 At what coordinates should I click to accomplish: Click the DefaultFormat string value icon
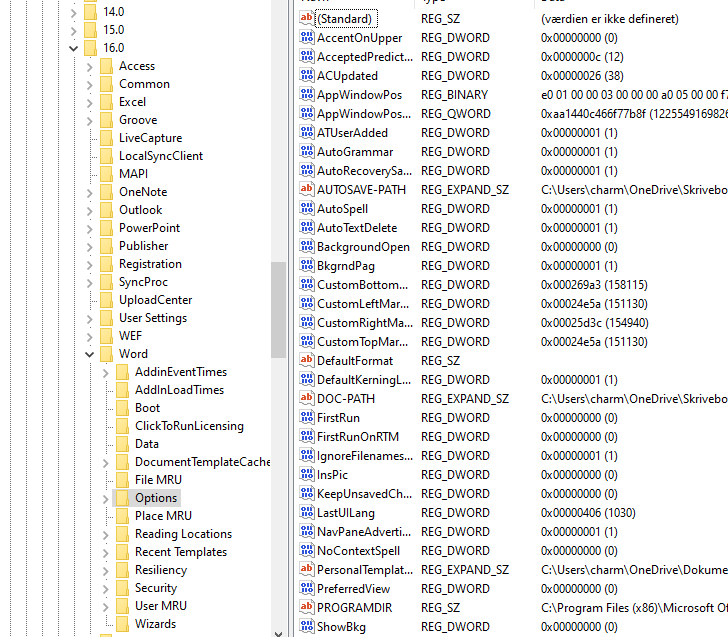point(306,360)
